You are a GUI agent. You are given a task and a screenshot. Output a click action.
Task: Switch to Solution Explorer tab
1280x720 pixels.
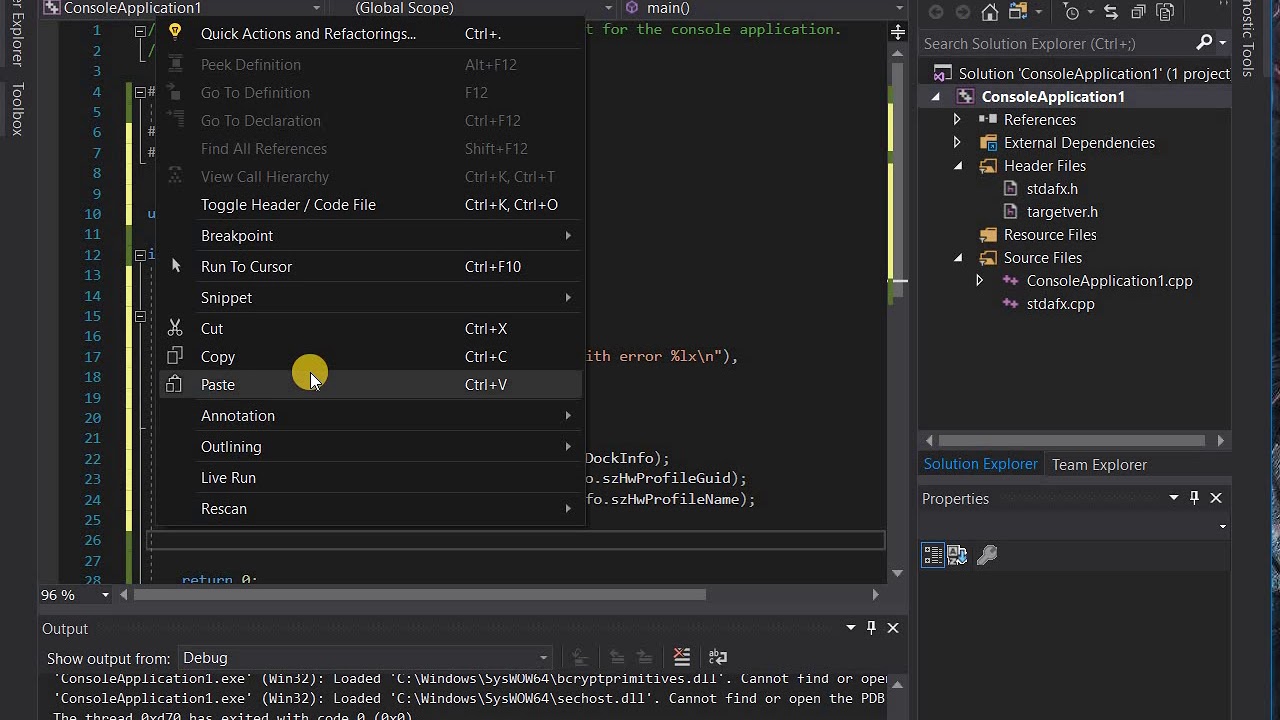tap(980, 464)
